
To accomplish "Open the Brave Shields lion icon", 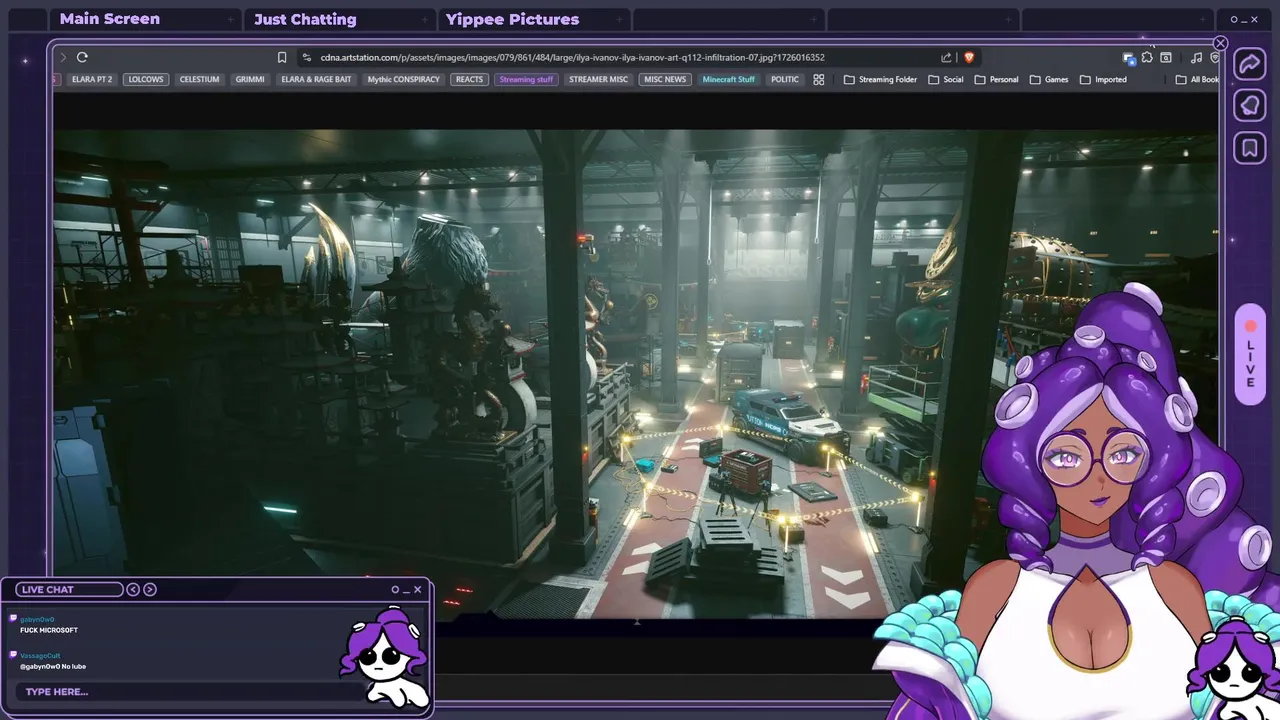I will tap(968, 57).
